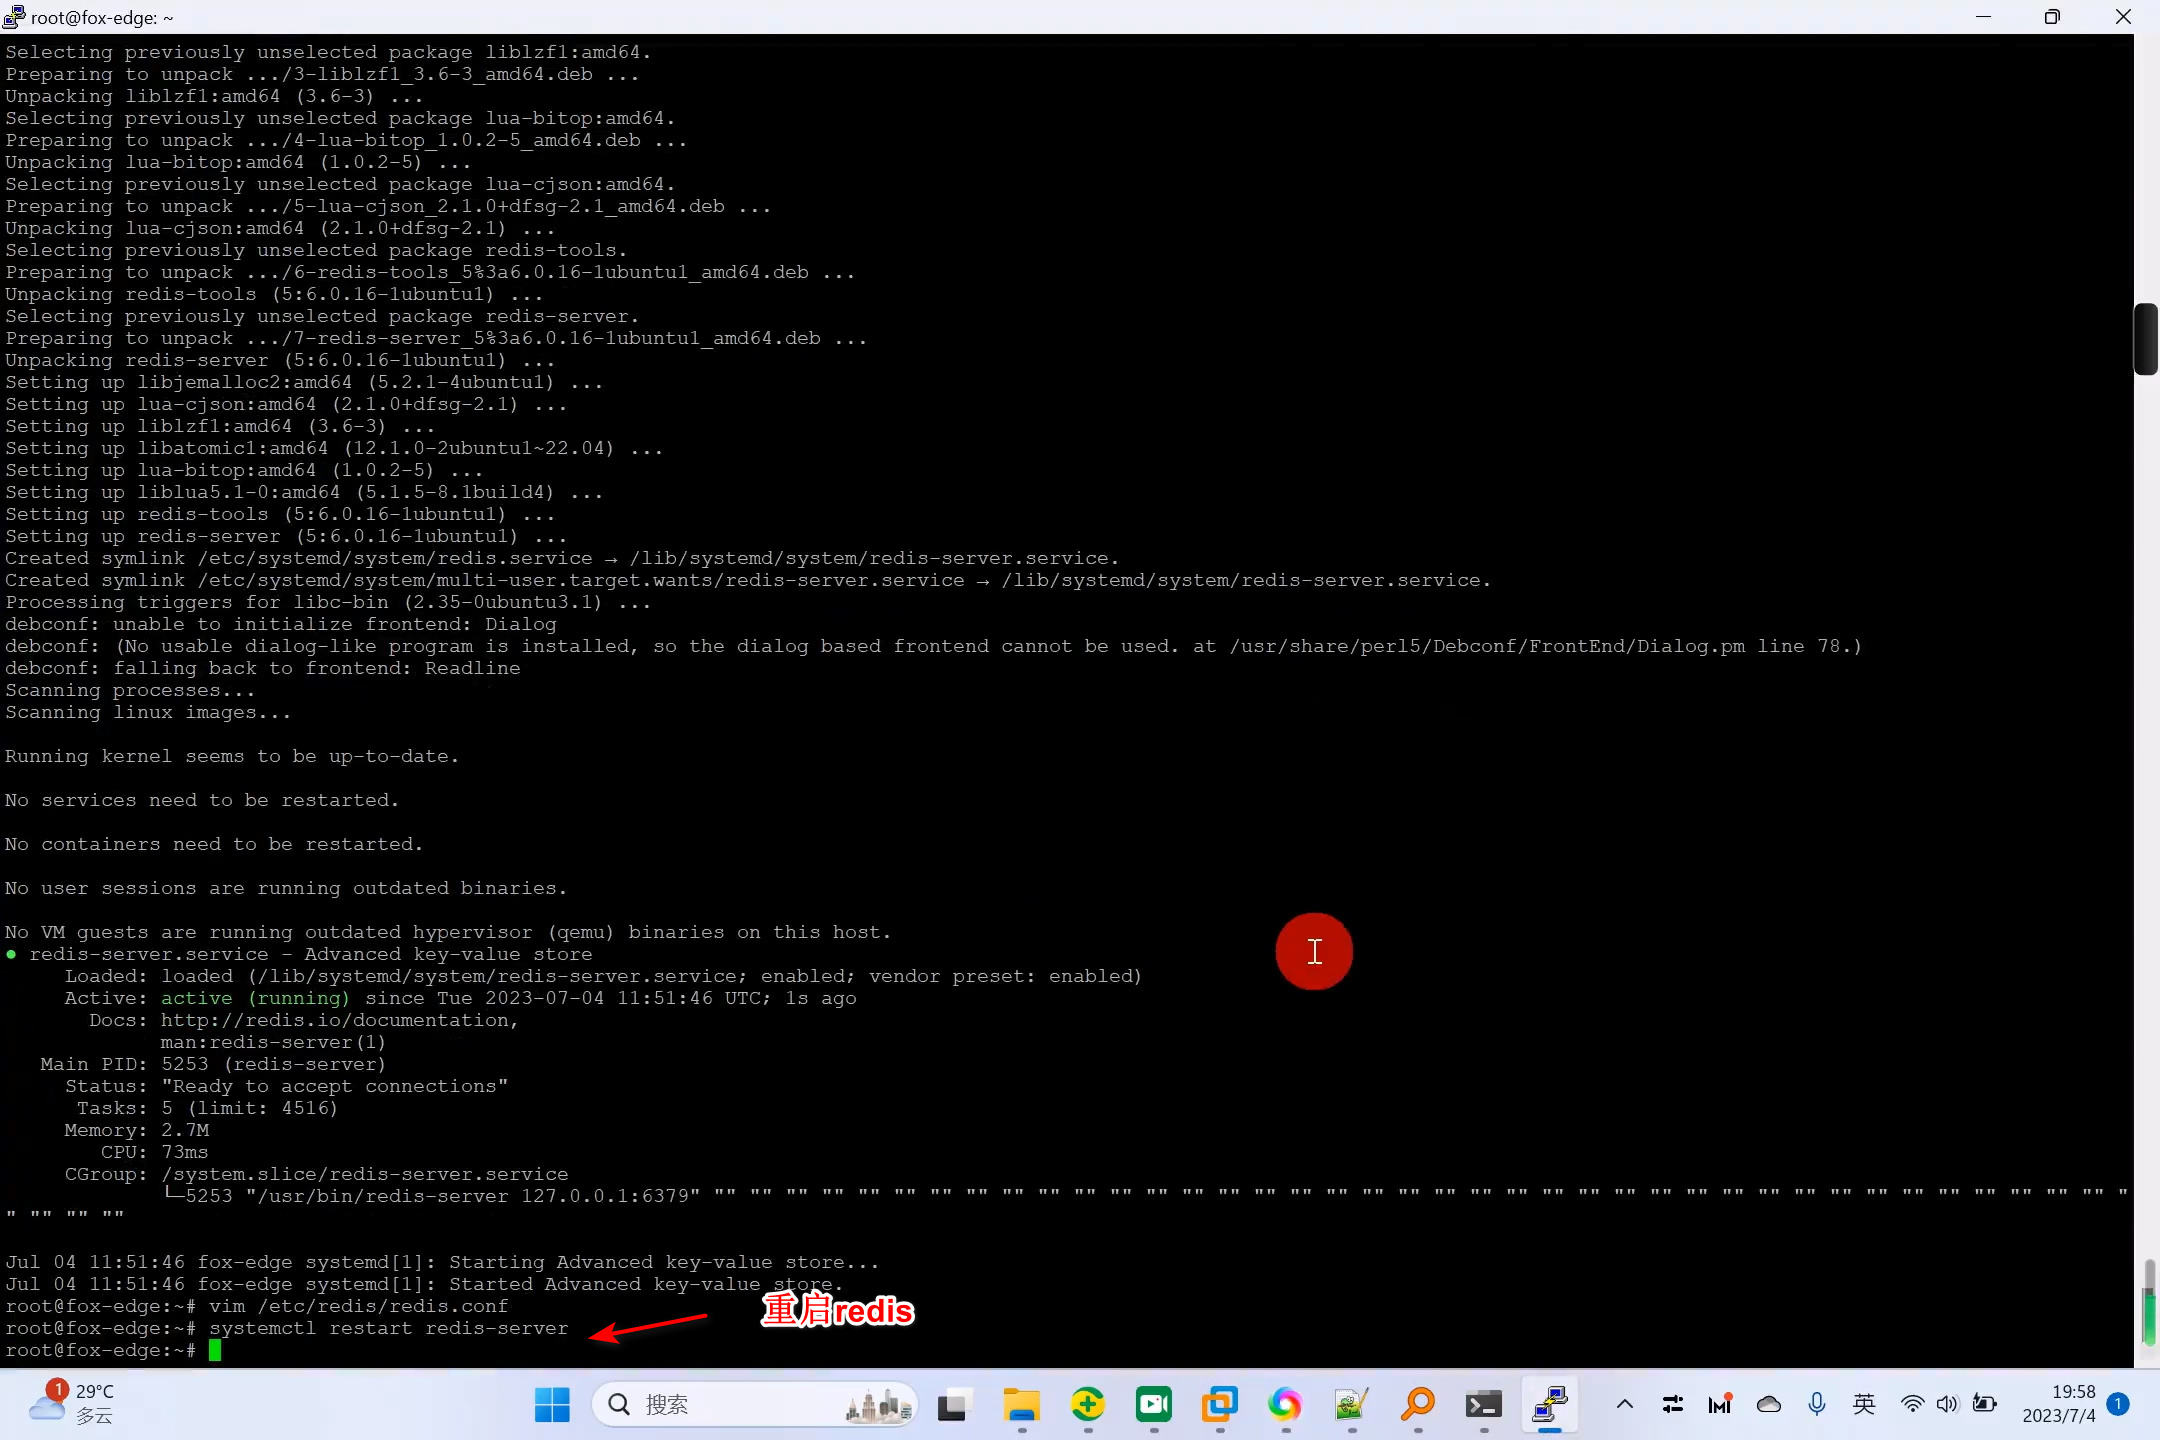
Task: Click the 'systemctl restart redis-server' command text
Action: [x=389, y=1329]
